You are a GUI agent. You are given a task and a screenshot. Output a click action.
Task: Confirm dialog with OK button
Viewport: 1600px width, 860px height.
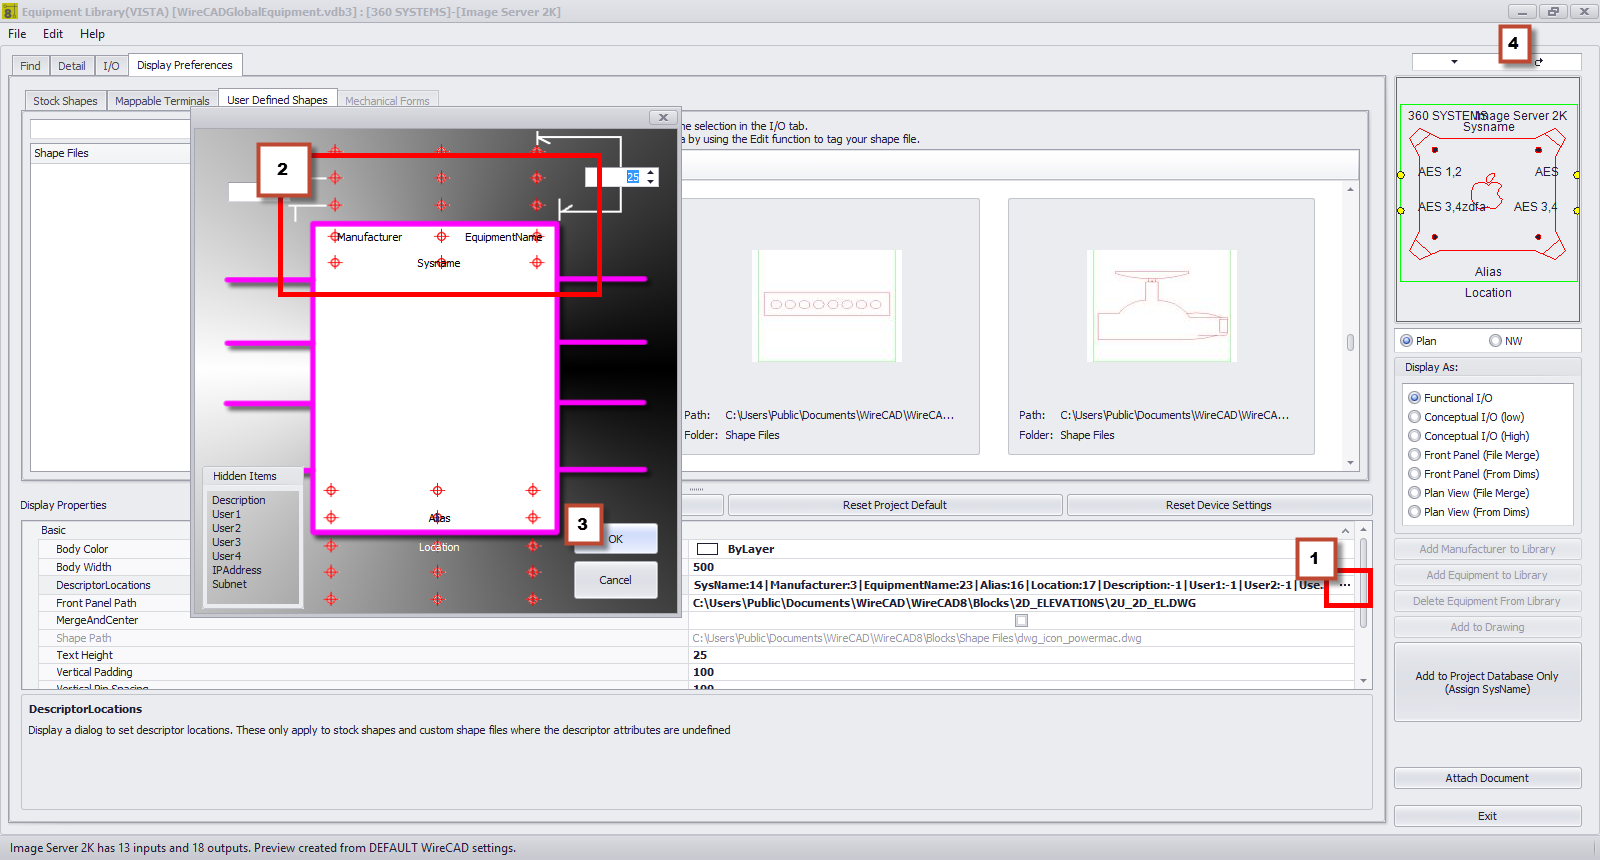pos(615,539)
